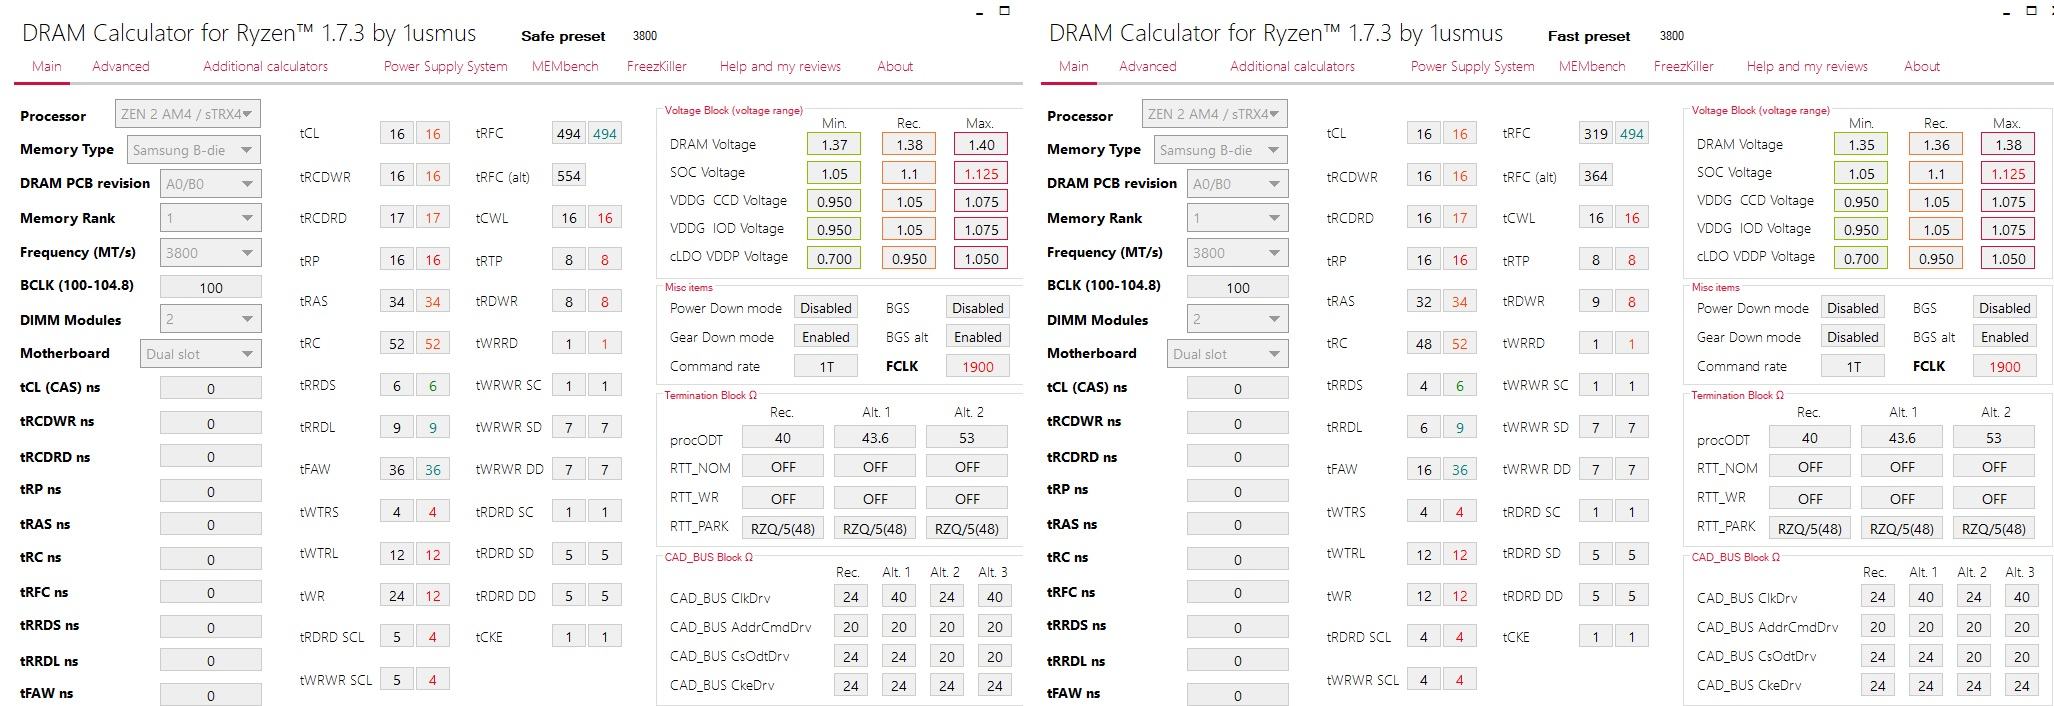Click CAD_BUS ClkDrv Alt. 1 value 40 in Safe preset window
The width and height of the screenshot is (2054, 706).
[899, 597]
